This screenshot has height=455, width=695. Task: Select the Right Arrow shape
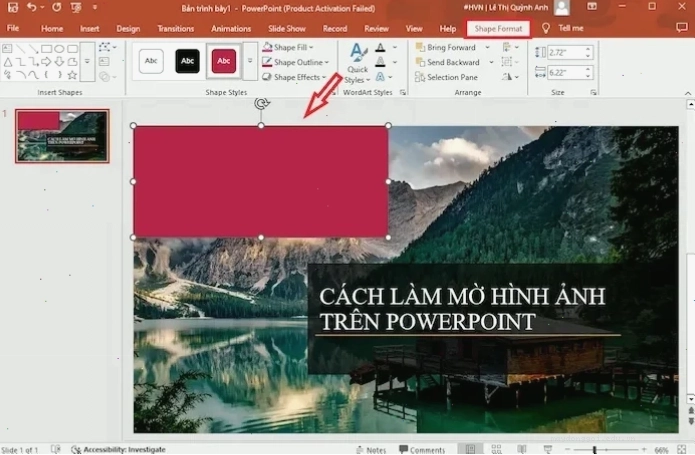(x=46, y=62)
